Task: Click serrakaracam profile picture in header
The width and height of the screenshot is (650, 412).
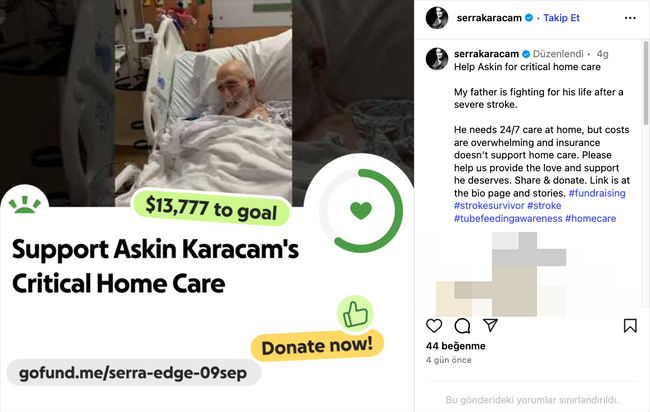Action: click(437, 18)
